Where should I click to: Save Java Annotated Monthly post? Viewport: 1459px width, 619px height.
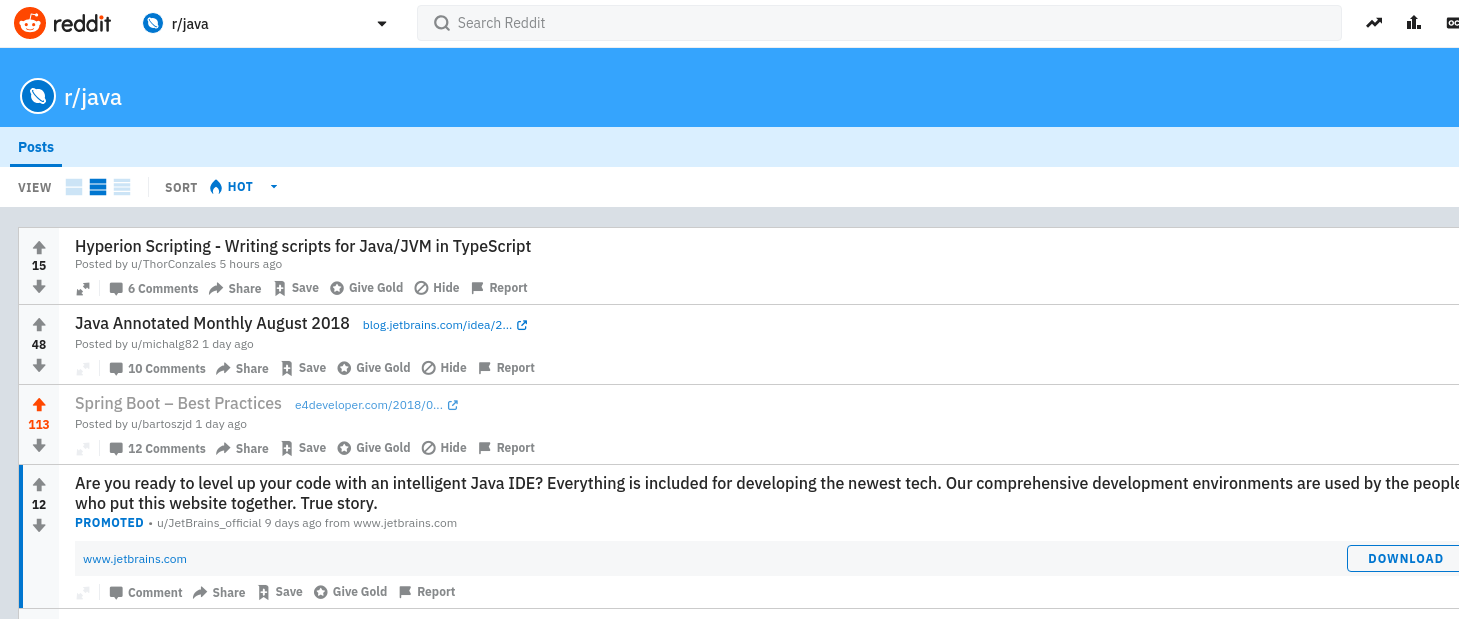pyautogui.click(x=303, y=368)
